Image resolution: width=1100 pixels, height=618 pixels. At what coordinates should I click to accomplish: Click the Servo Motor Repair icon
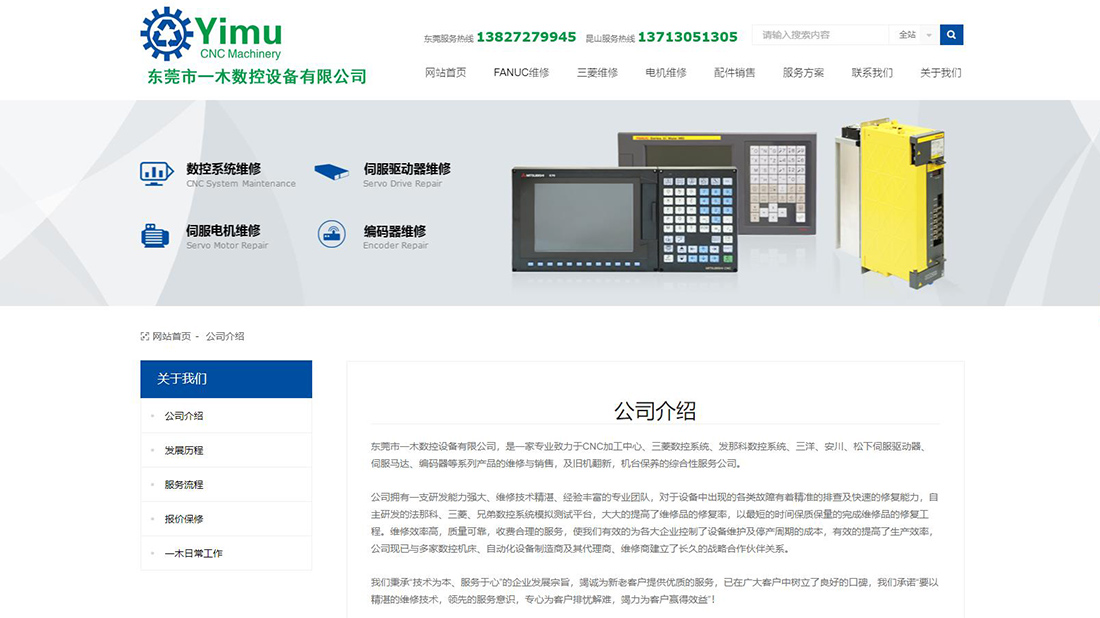(155, 235)
